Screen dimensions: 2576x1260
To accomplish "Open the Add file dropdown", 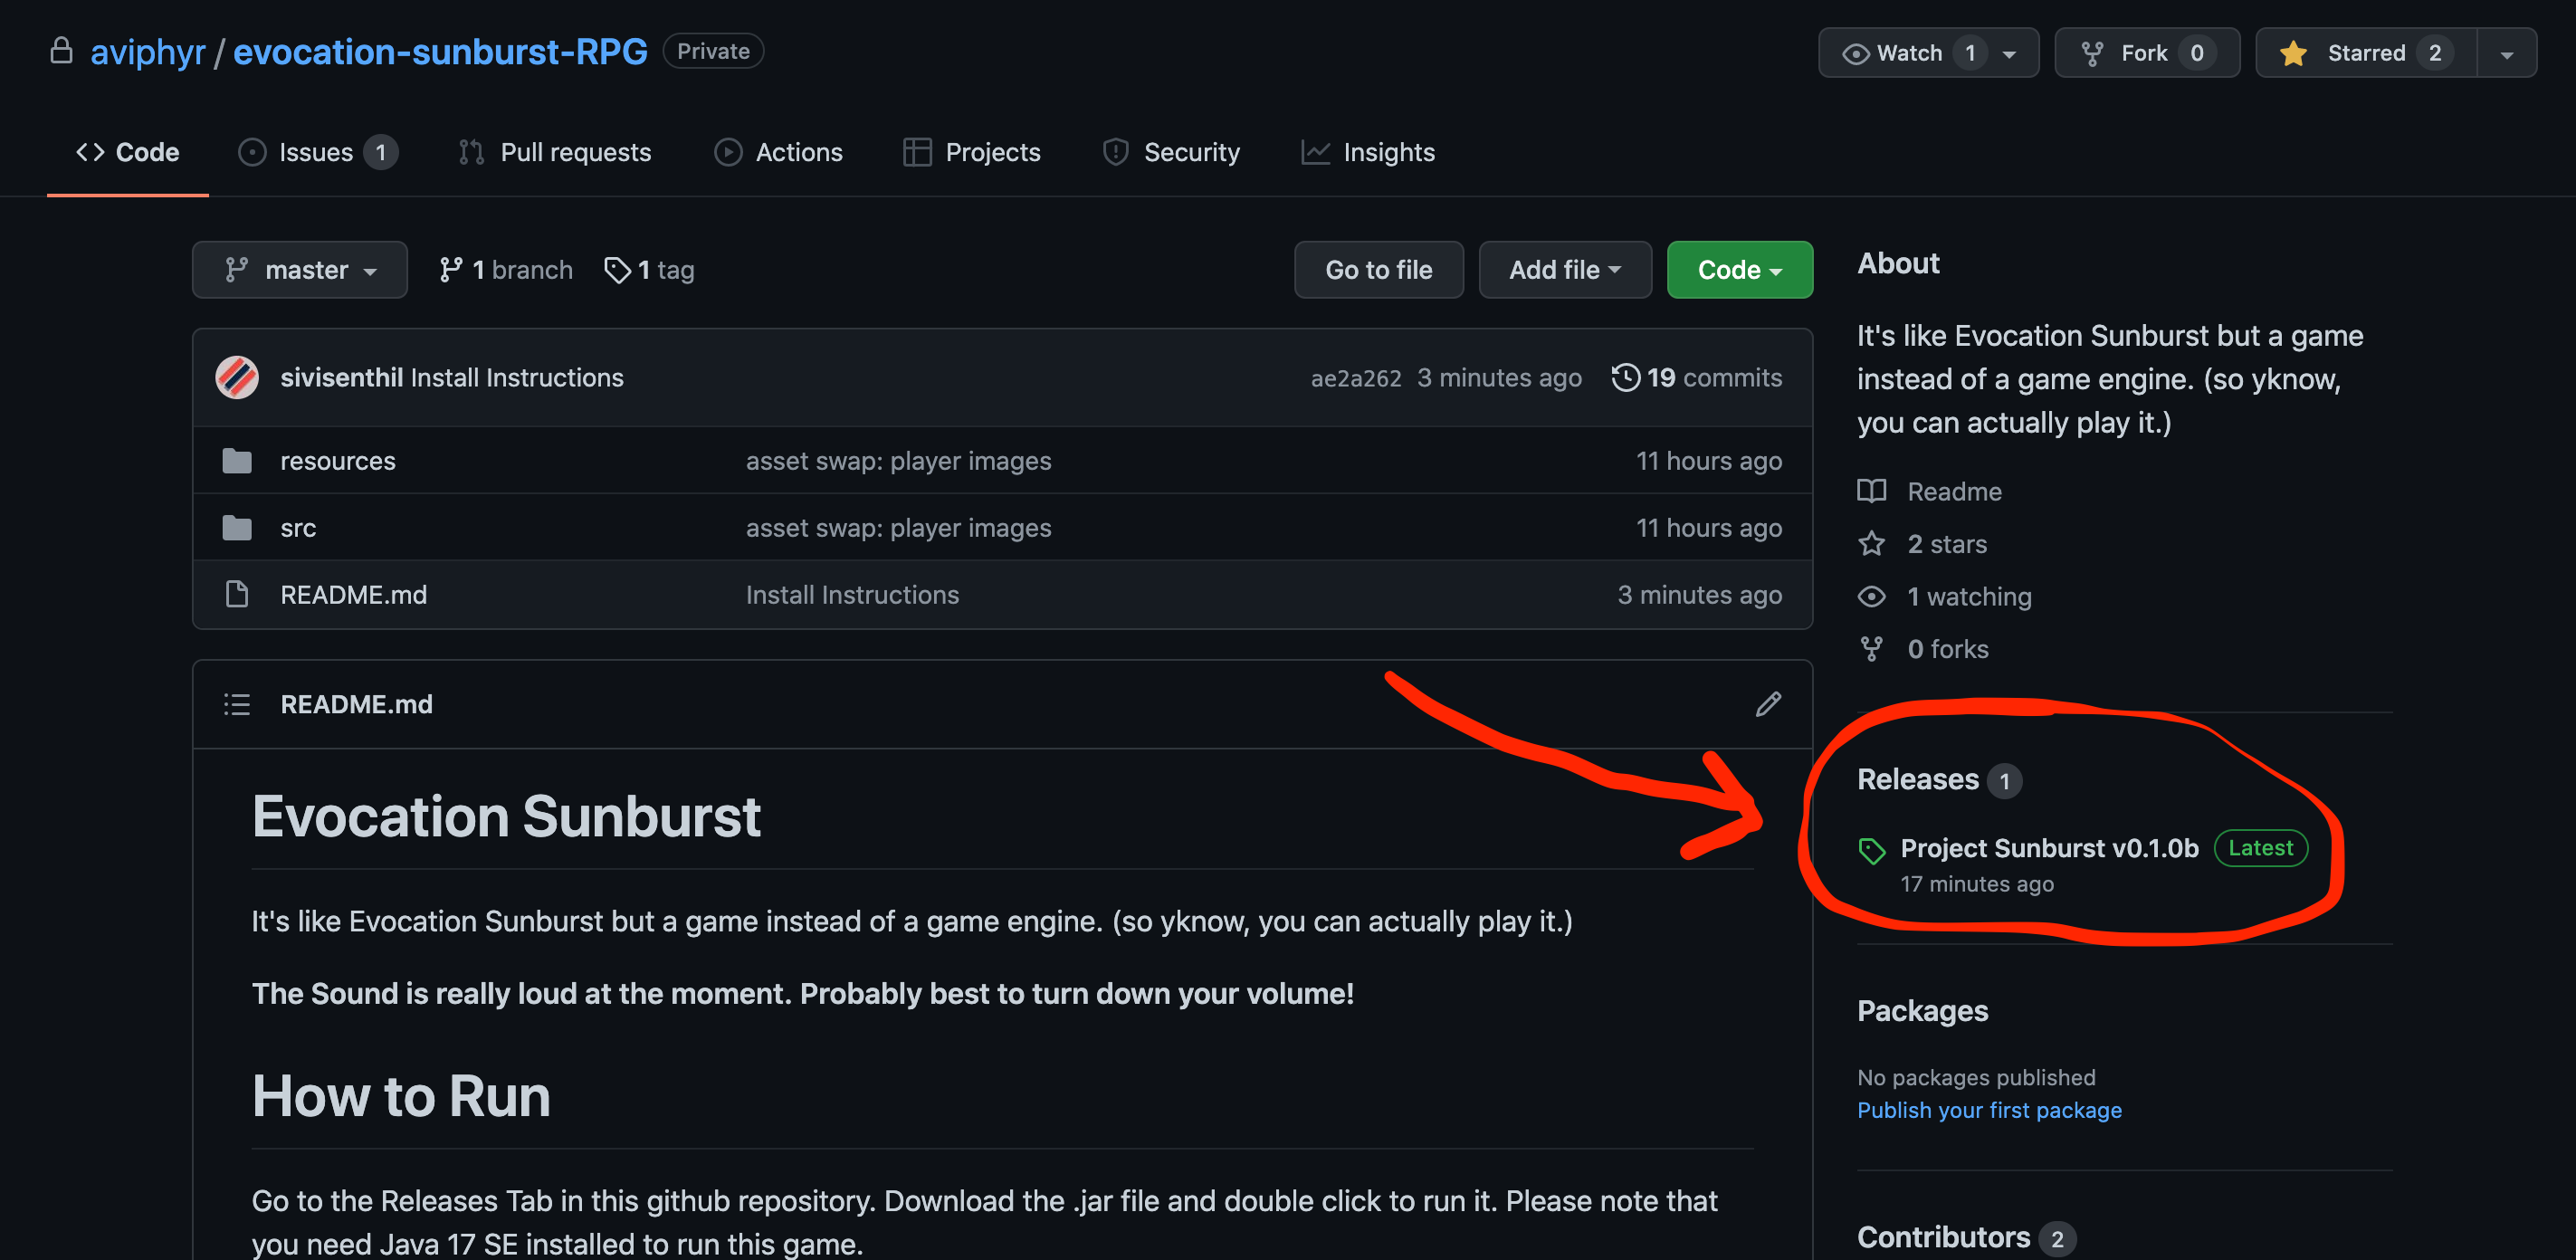I will [x=1564, y=269].
